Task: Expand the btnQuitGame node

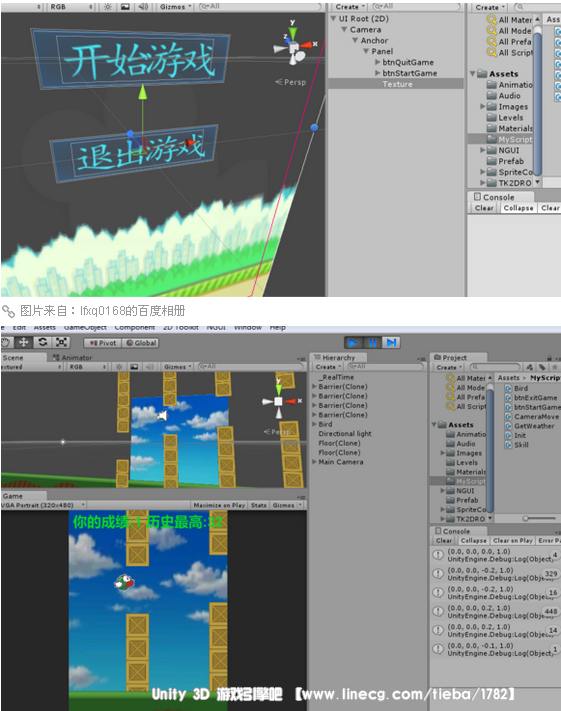Action: (x=377, y=62)
